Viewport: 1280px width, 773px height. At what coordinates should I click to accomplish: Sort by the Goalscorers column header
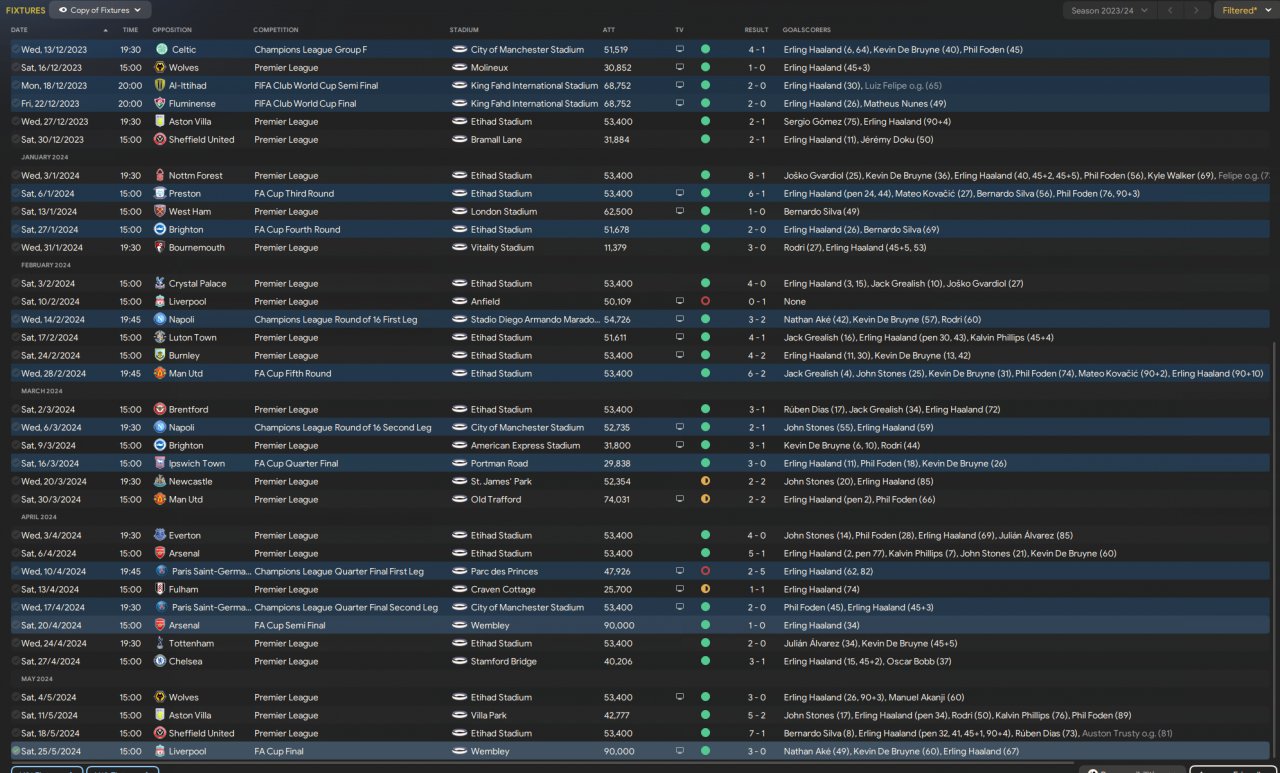point(808,30)
